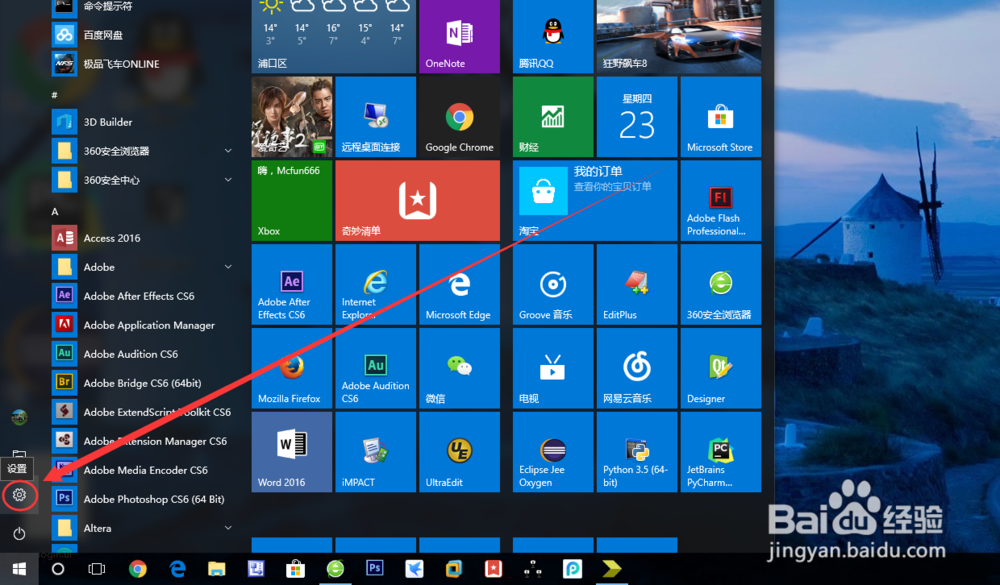Viewport: 1000px width, 585px height.
Task: Launch the Python 3.5 (64-bit) tile
Action: click(x=636, y=452)
